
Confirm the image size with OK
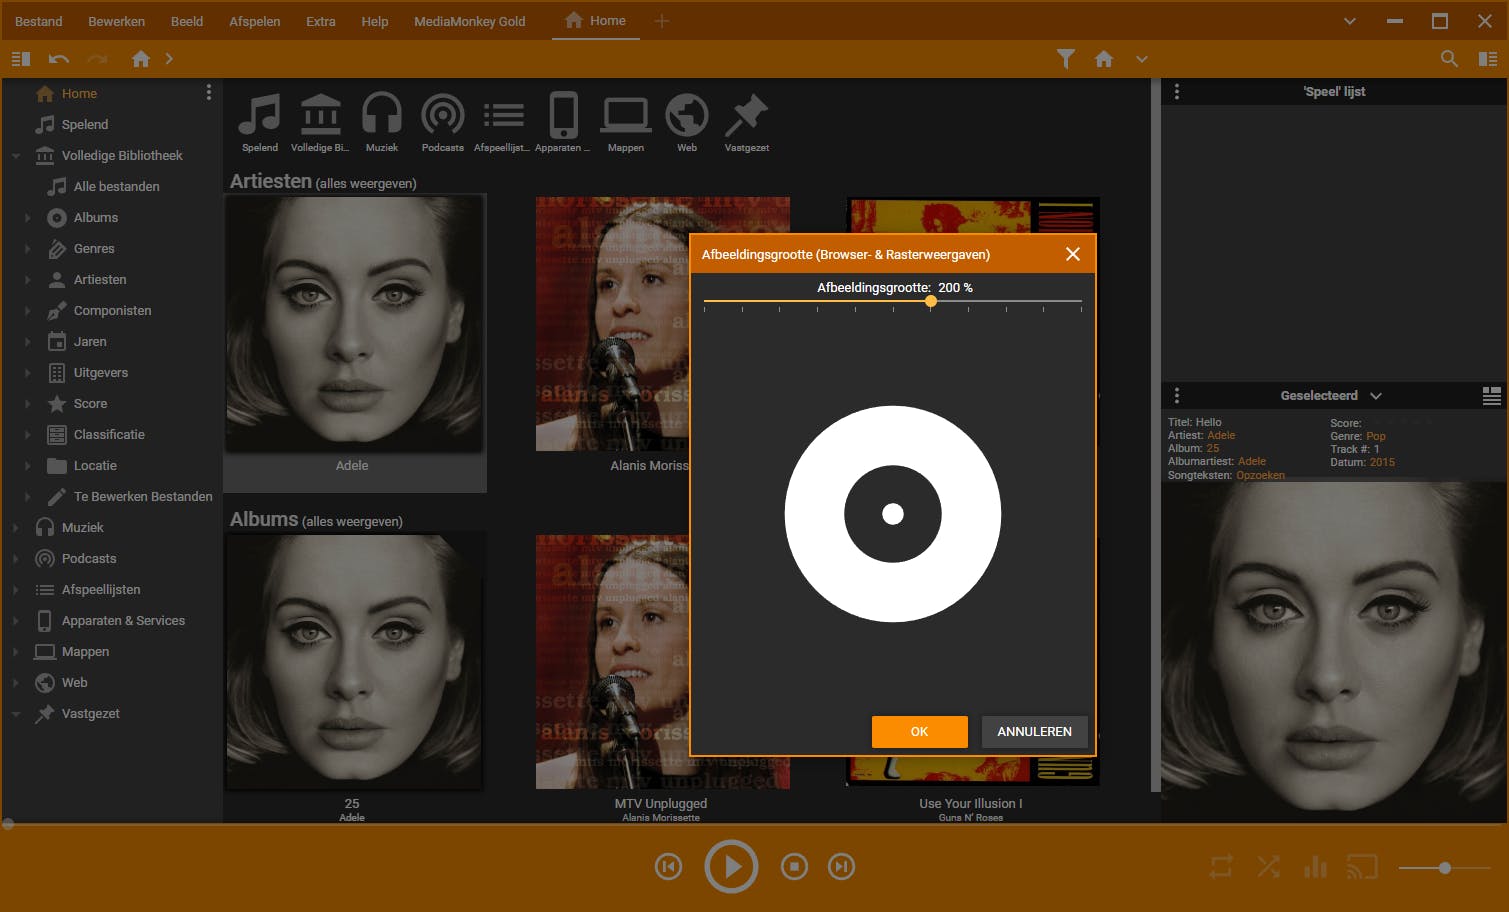[920, 732]
